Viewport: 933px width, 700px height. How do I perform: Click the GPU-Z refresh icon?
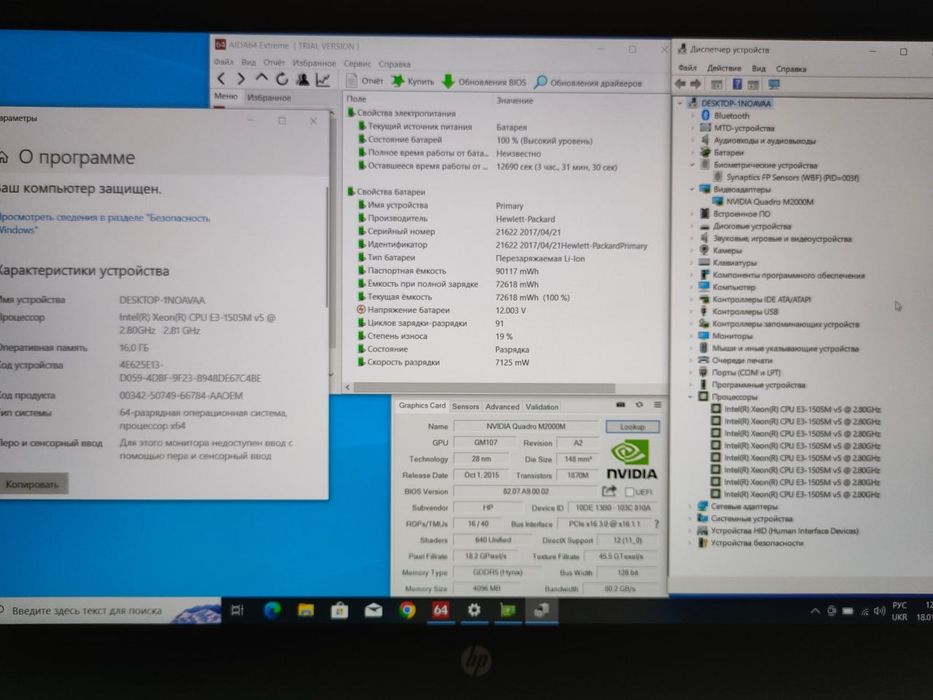639,405
